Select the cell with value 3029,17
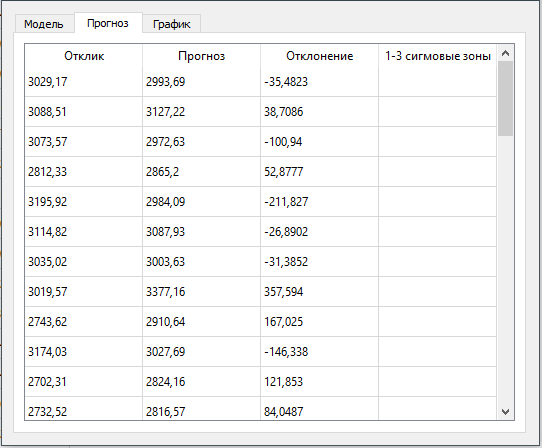This screenshot has height=448, width=542. point(84,82)
